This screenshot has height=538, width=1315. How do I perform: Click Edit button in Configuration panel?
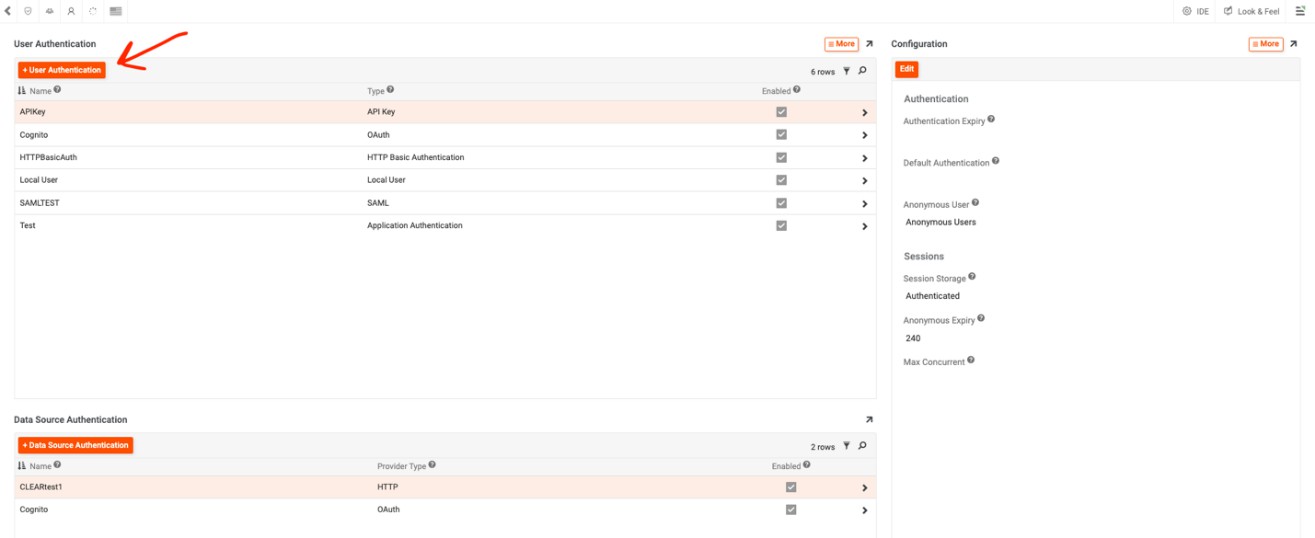(906, 69)
